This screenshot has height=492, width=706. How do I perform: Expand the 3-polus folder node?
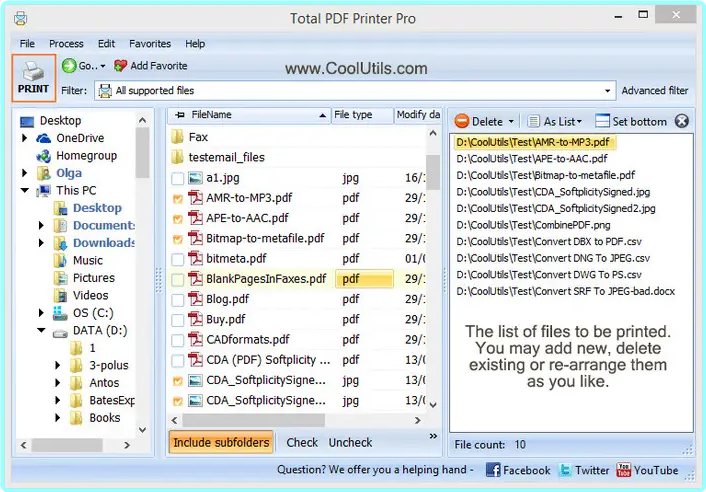(57, 365)
